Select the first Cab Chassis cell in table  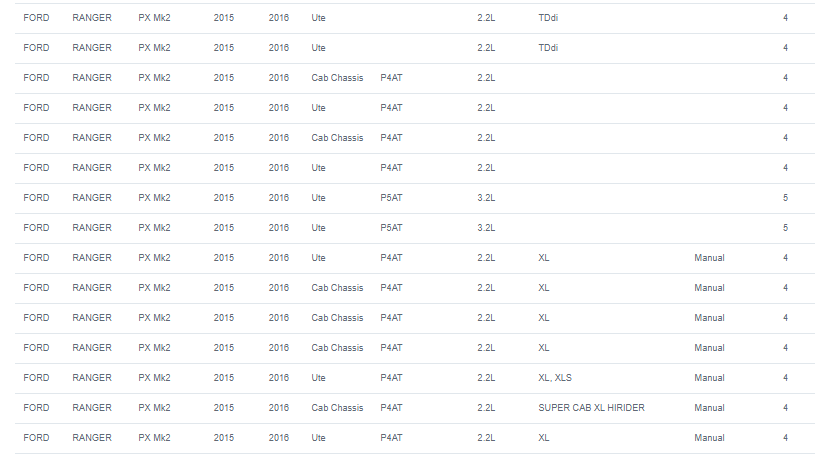pos(337,78)
